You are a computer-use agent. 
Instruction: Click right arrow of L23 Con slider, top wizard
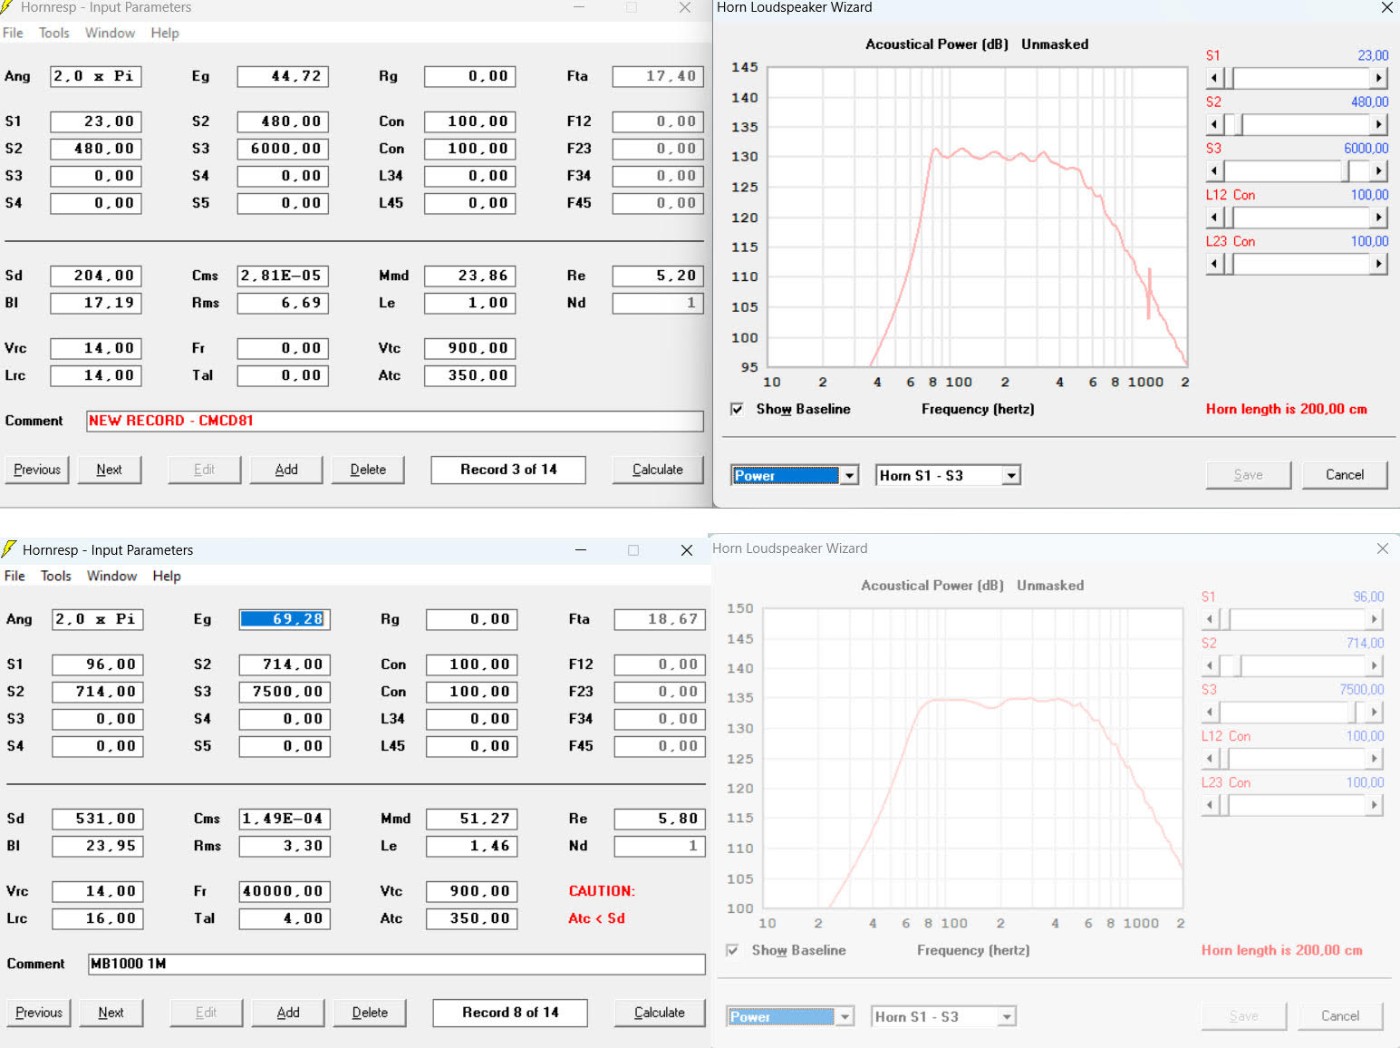click(x=1379, y=264)
